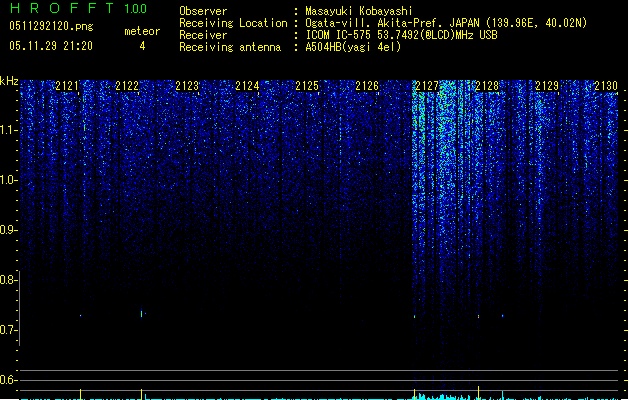Click the 2122 time marker
Viewport: 629px width, 400px height.
(x=127, y=86)
